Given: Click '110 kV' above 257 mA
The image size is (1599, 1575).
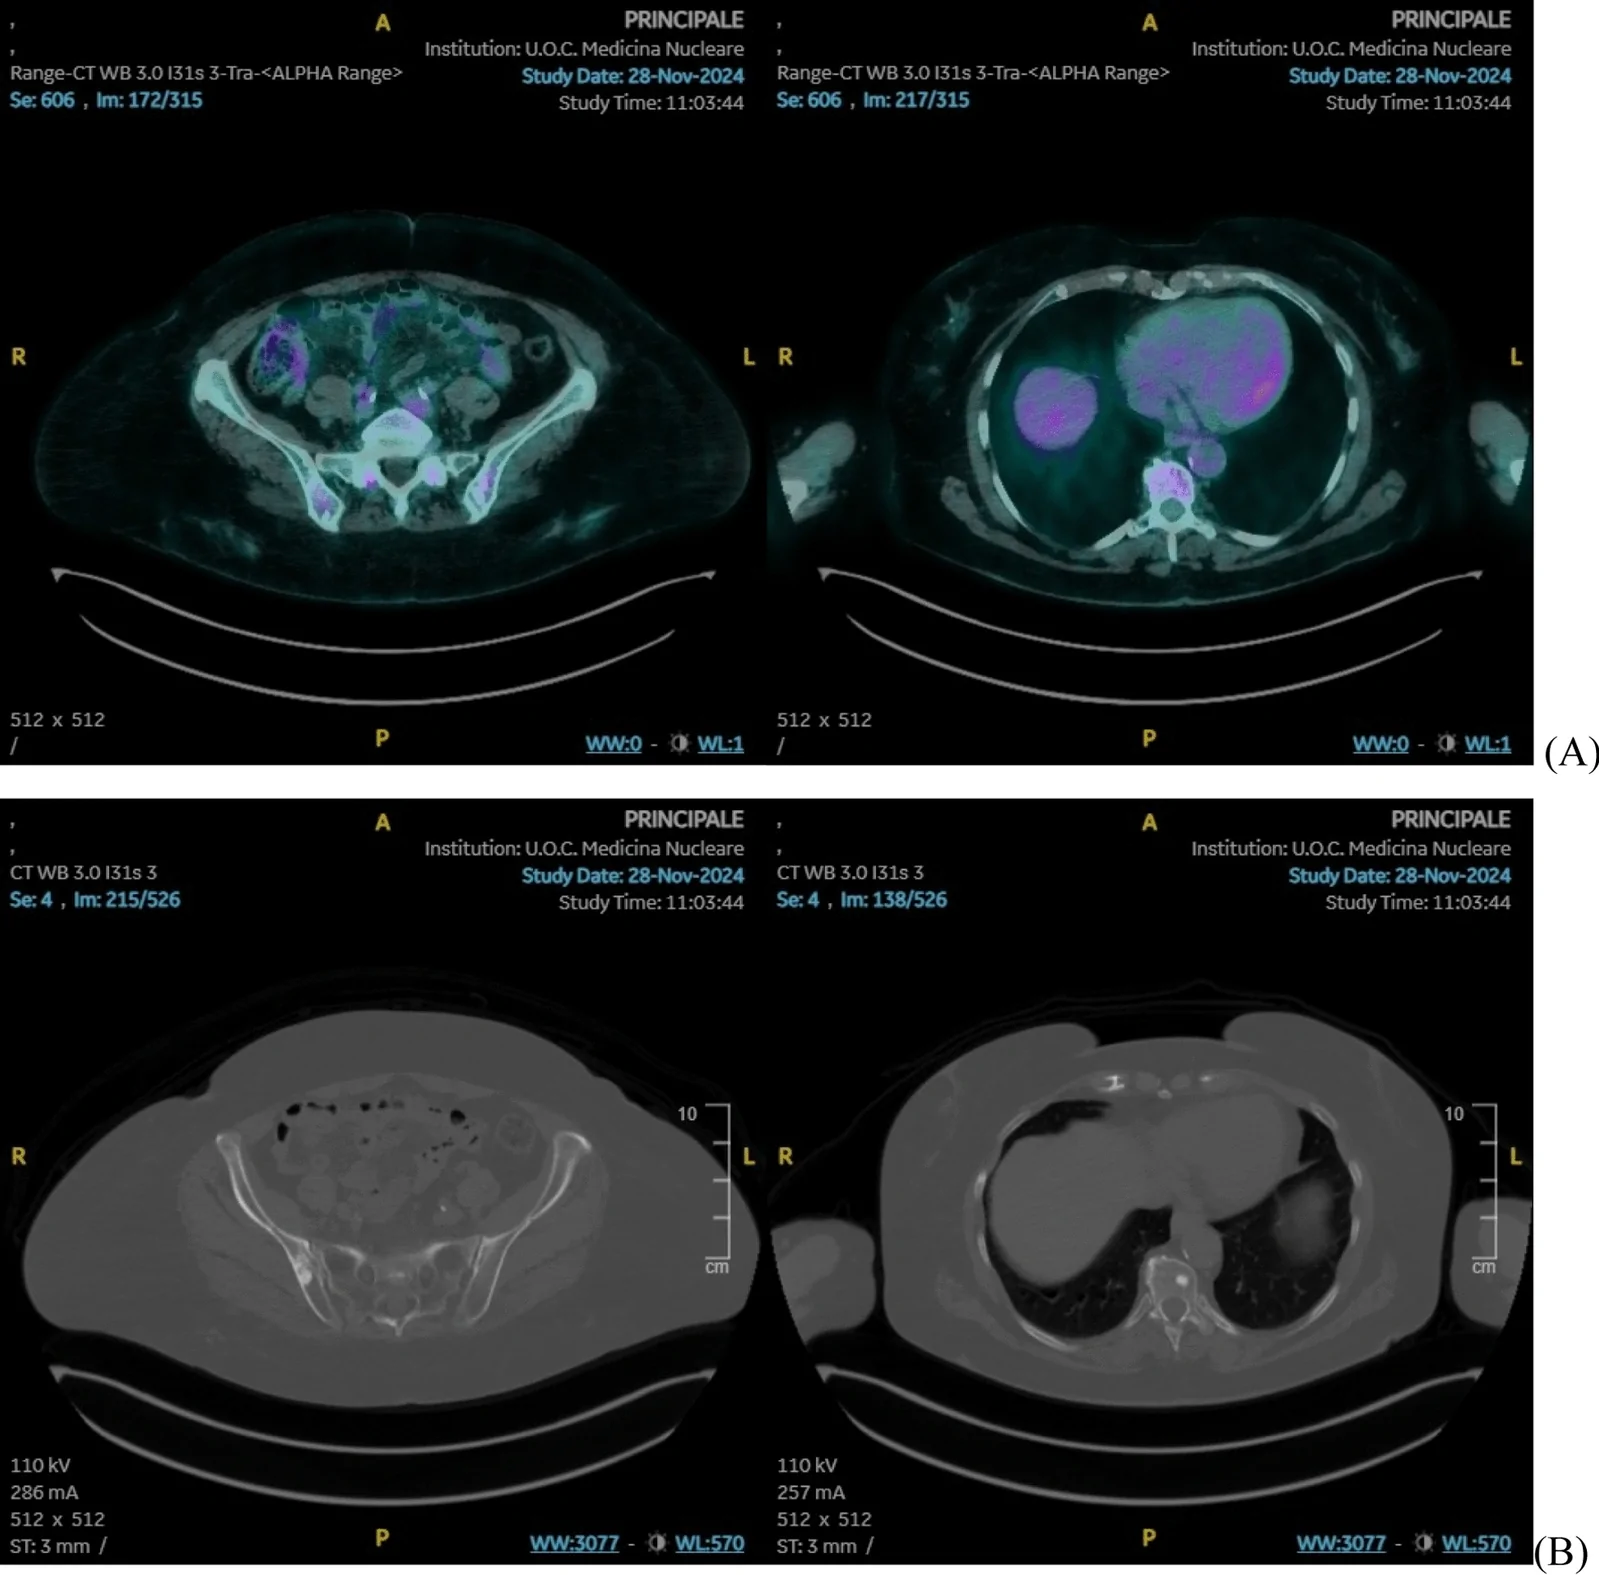Looking at the screenshot, I should [x=807, y=1465].
